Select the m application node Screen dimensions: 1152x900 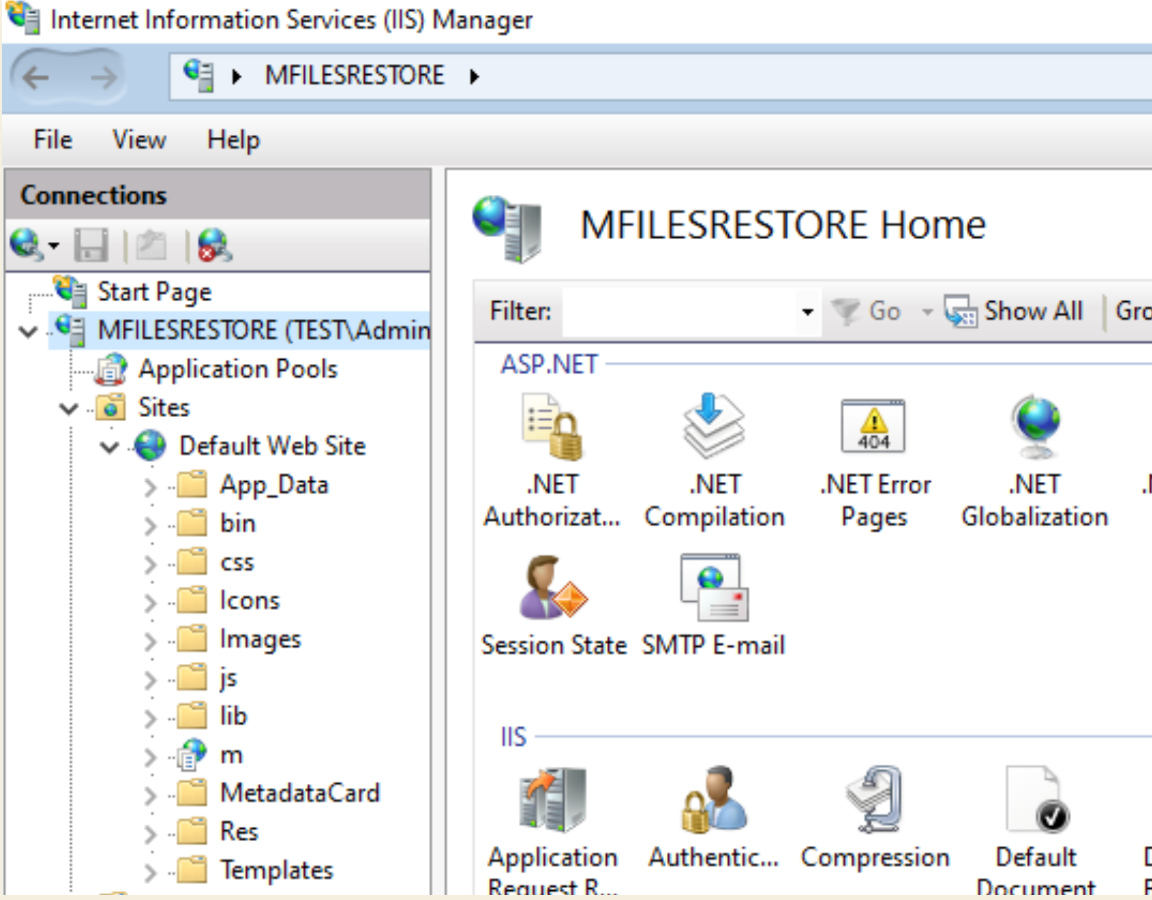point(231,755)
